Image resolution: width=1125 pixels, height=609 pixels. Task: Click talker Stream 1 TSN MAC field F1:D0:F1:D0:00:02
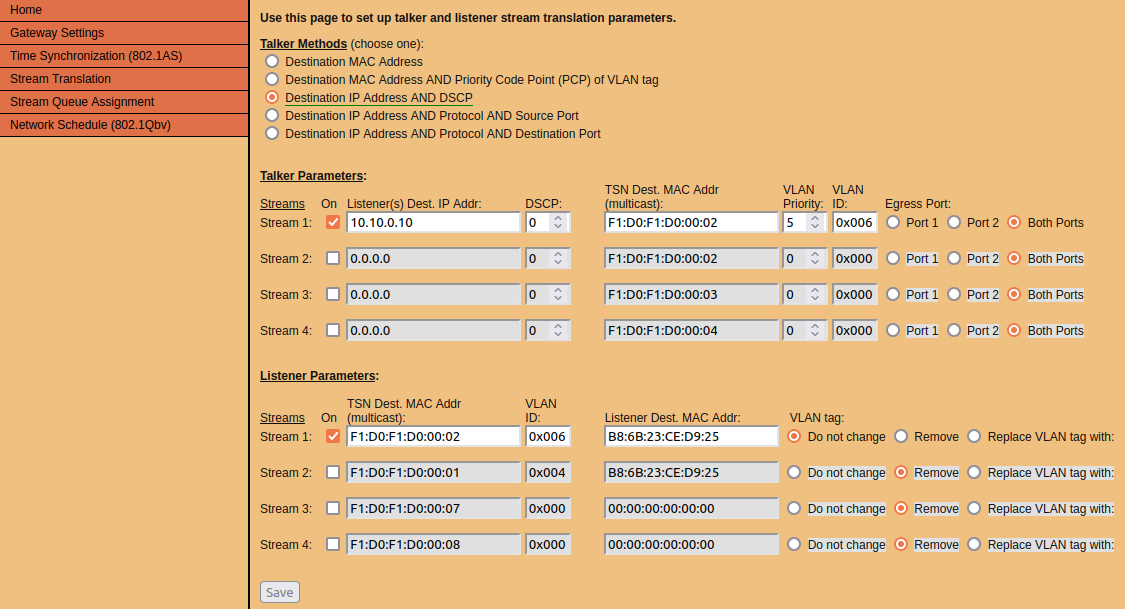click(x=691, y=222)
